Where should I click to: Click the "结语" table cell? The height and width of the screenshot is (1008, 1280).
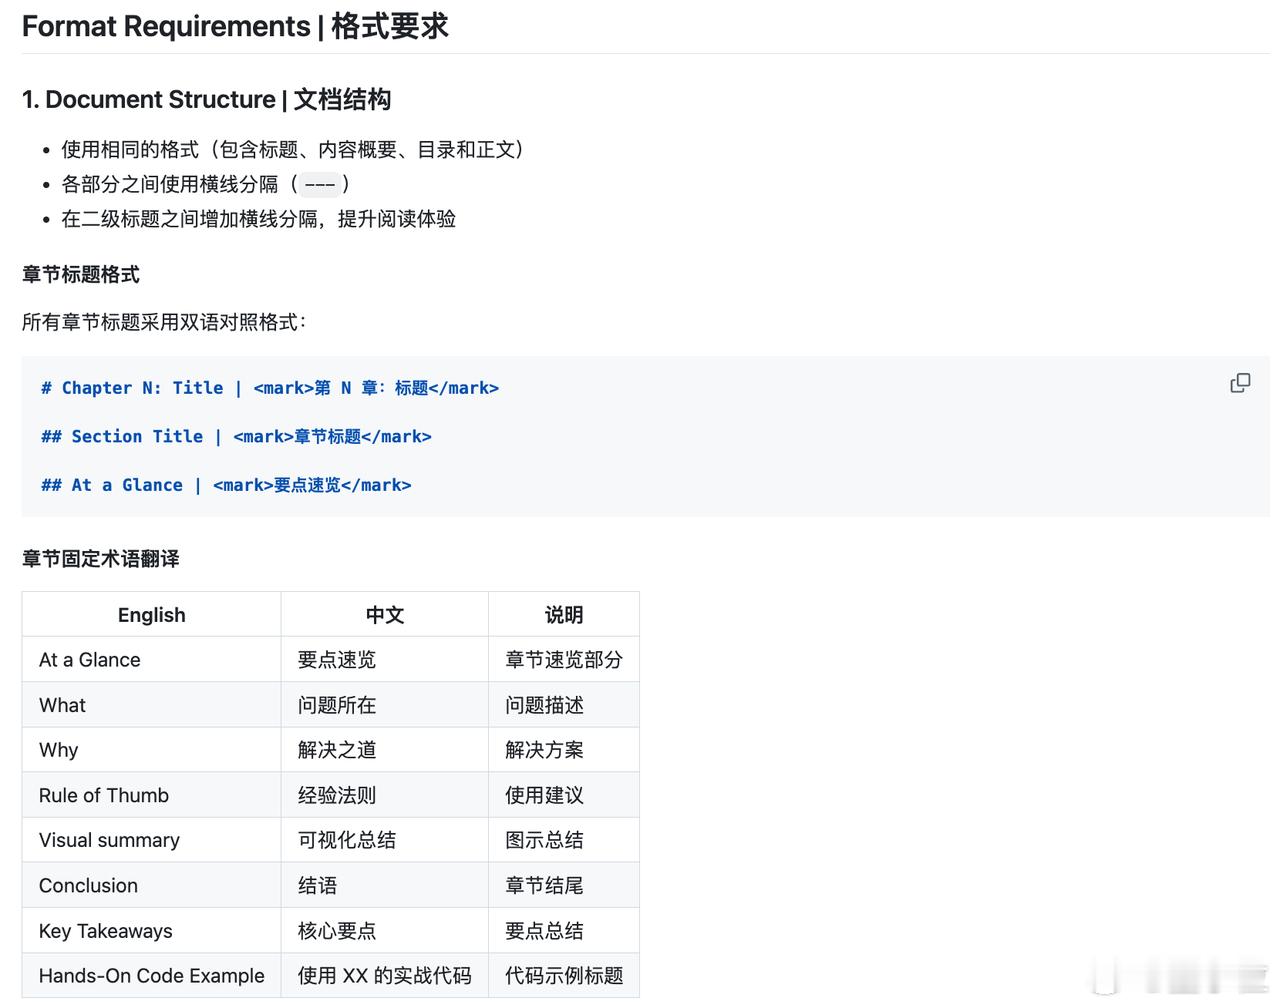[385, 885]
